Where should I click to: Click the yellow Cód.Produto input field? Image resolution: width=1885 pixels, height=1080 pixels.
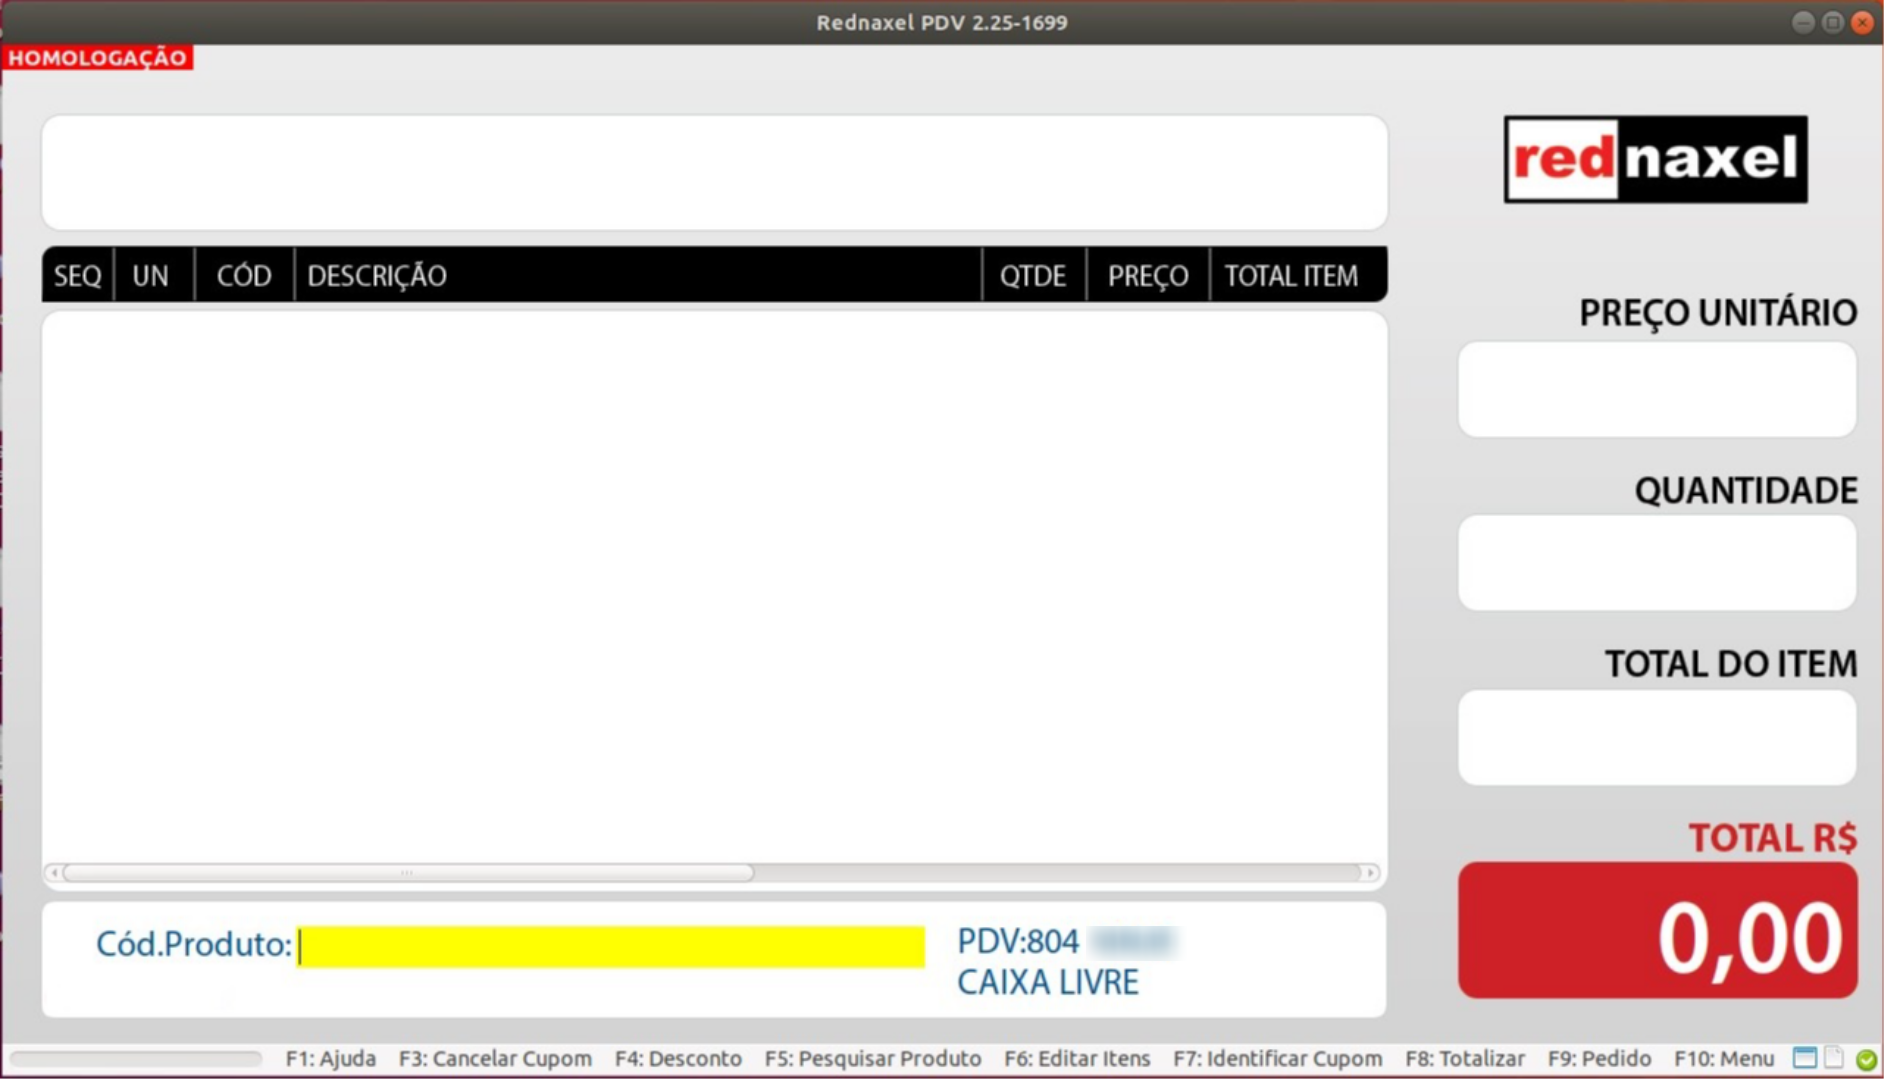pyautogui.click(x=610, y=946)
